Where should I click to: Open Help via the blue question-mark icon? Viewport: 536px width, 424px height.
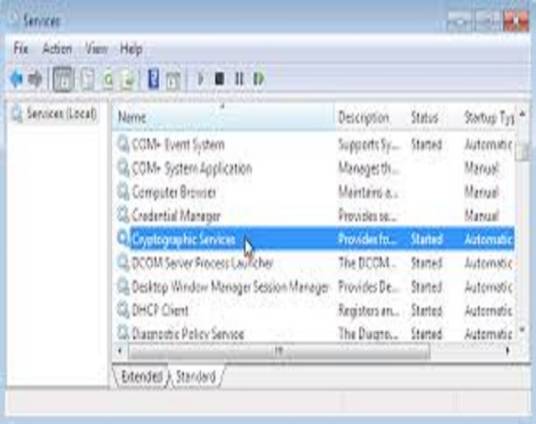click(153, 79)
